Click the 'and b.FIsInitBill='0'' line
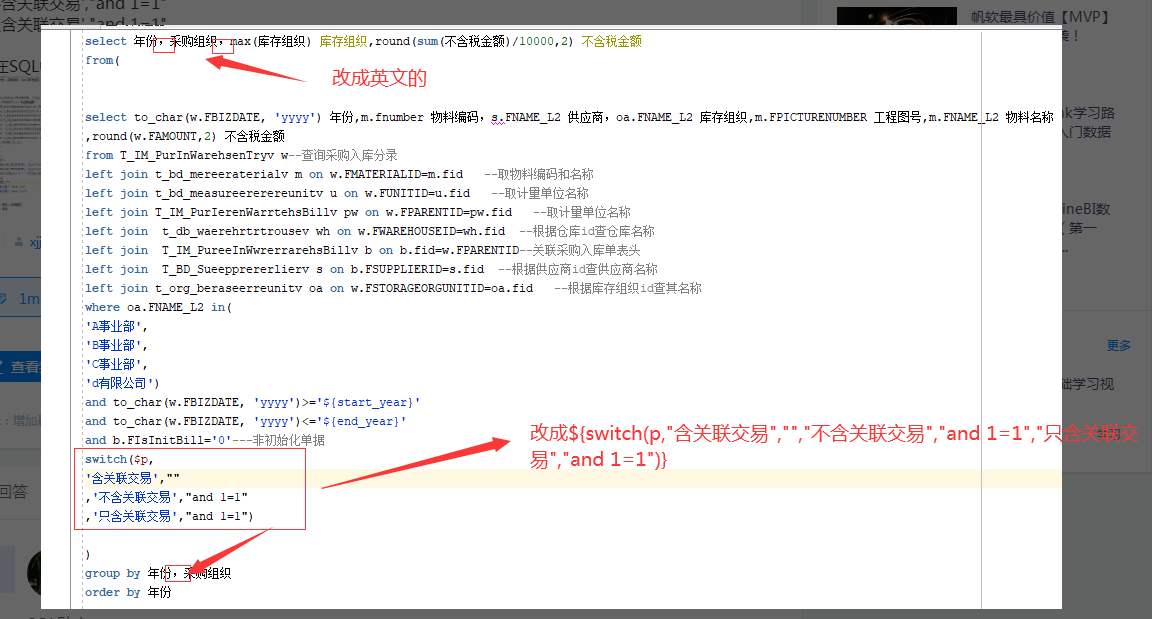Viewport: 1152px width, 619px height. click(204, 441)
